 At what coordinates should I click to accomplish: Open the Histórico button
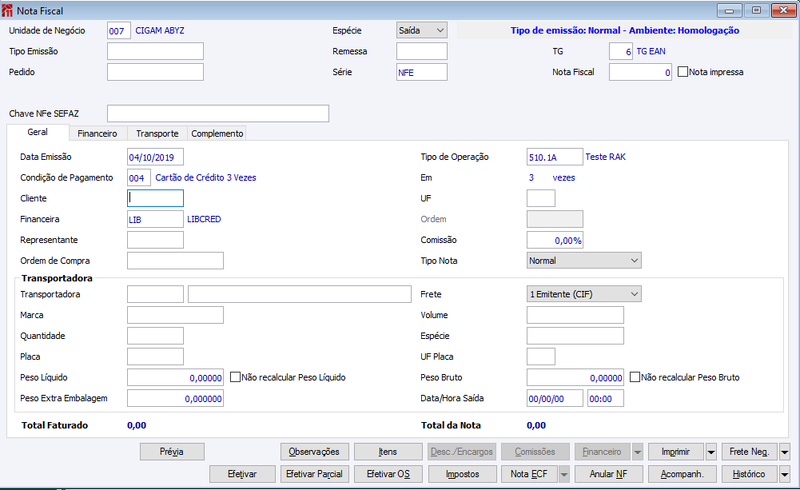(x=750, y=474)
